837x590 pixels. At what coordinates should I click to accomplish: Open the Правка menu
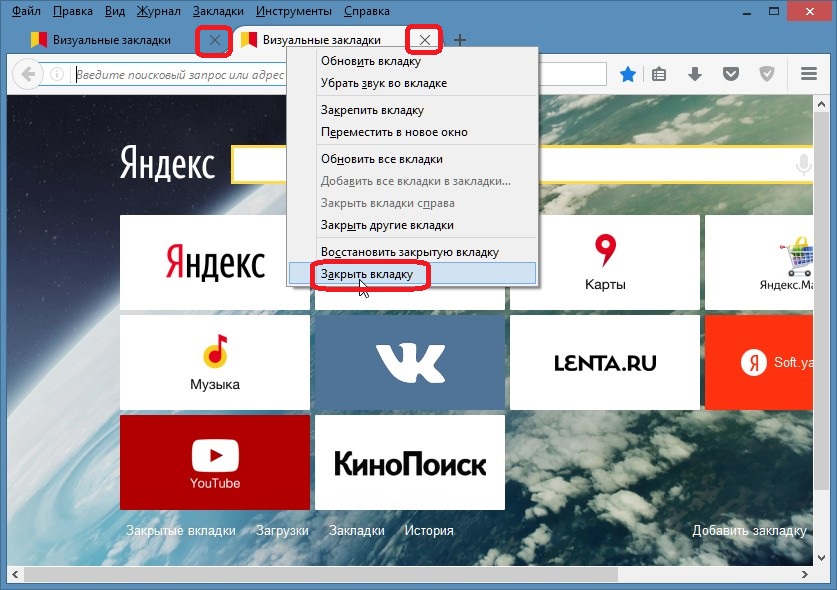tap(73, 11)
